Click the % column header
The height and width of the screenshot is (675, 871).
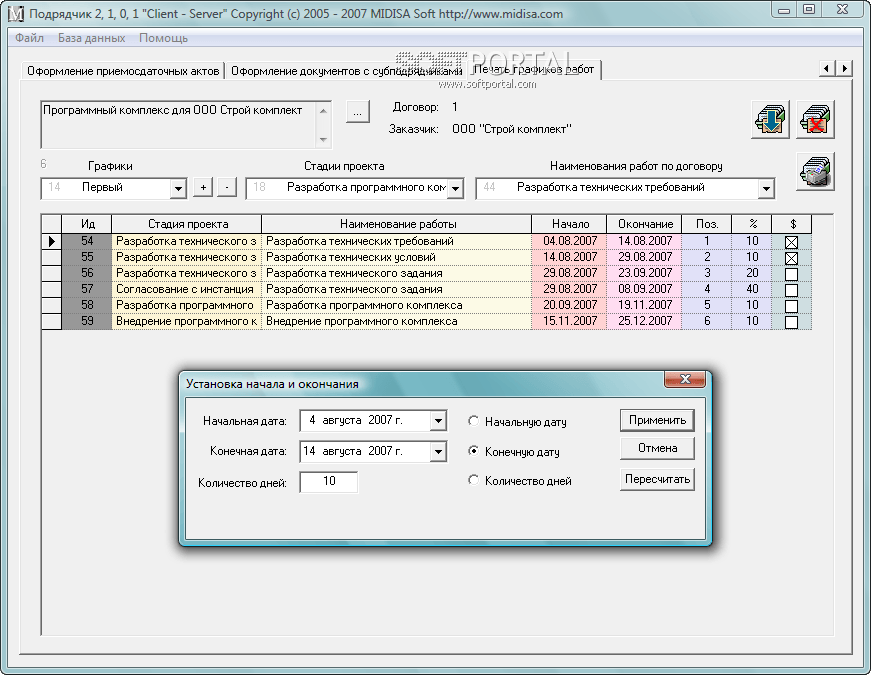pyautogui.click(x=752, y=224)
